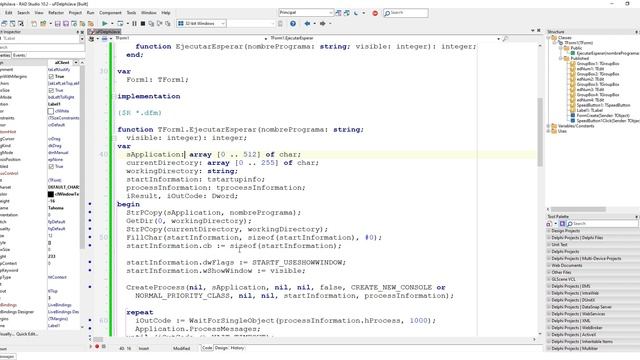Click the IDE Search box at top

pos(406,13)
